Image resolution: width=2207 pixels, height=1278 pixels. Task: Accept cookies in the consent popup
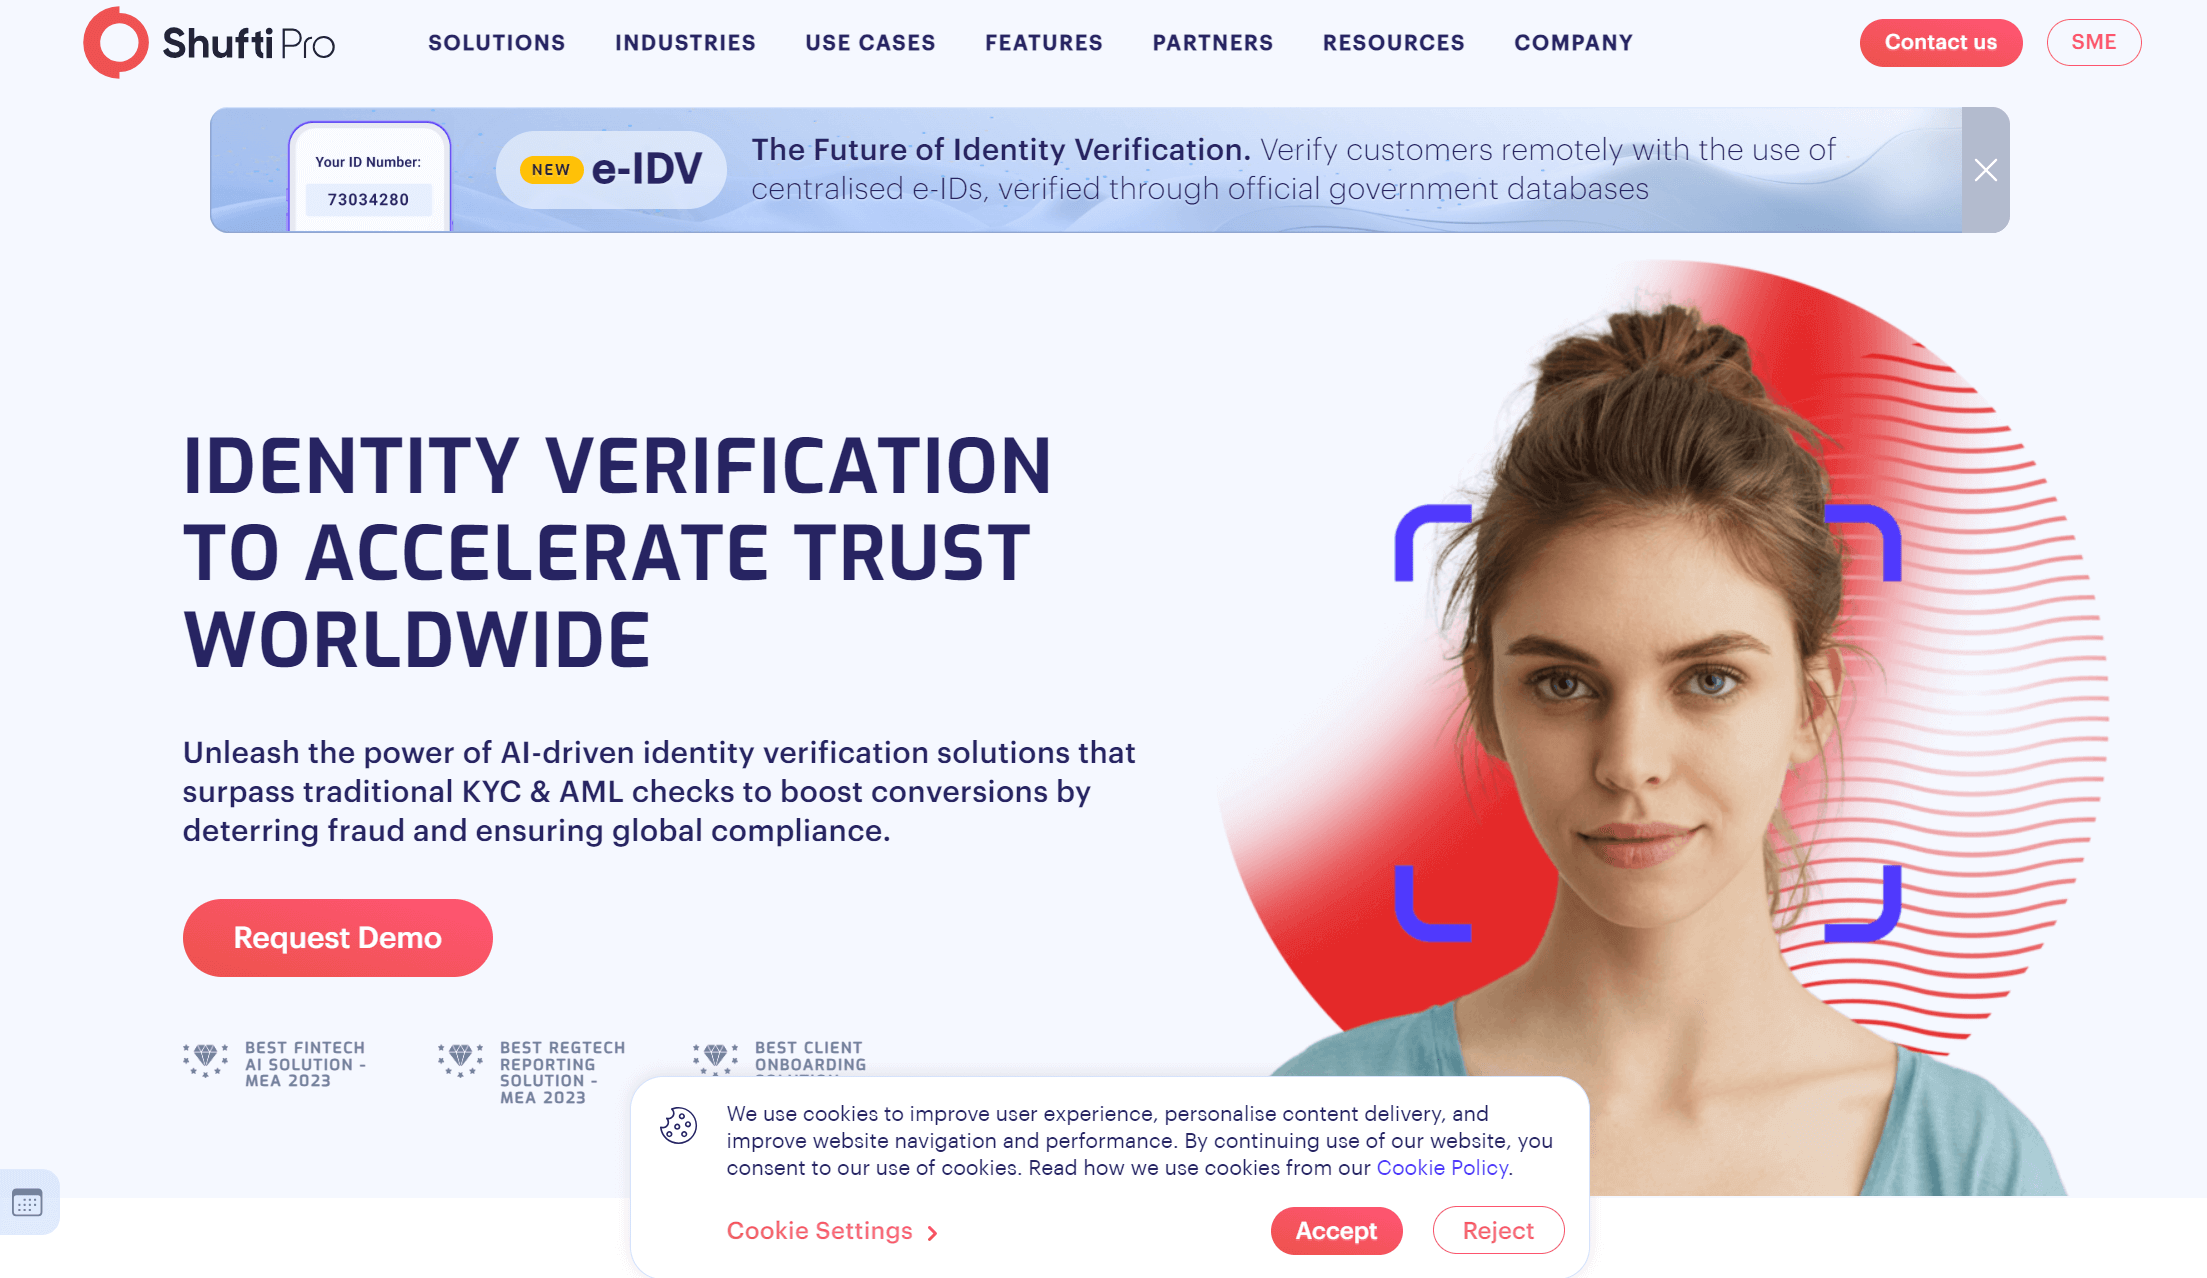tap(1336, 1231)
